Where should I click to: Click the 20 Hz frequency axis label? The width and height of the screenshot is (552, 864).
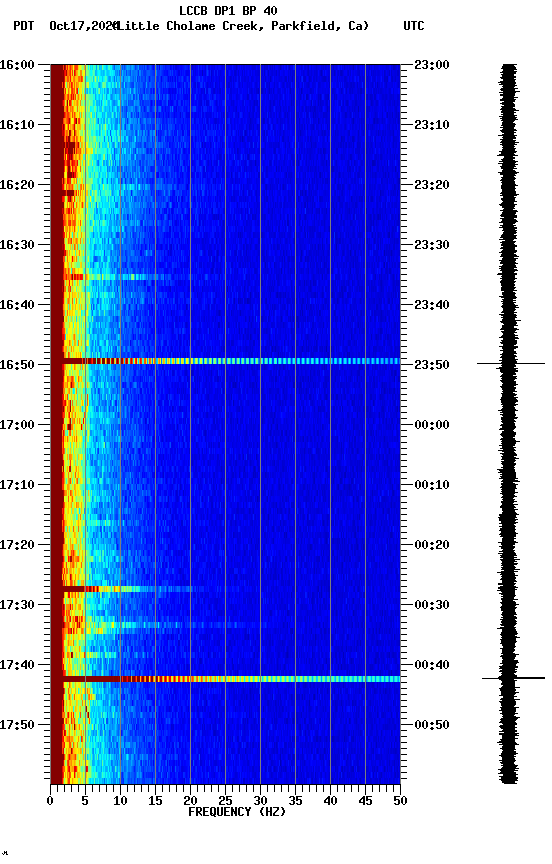[x=190, y=801]
